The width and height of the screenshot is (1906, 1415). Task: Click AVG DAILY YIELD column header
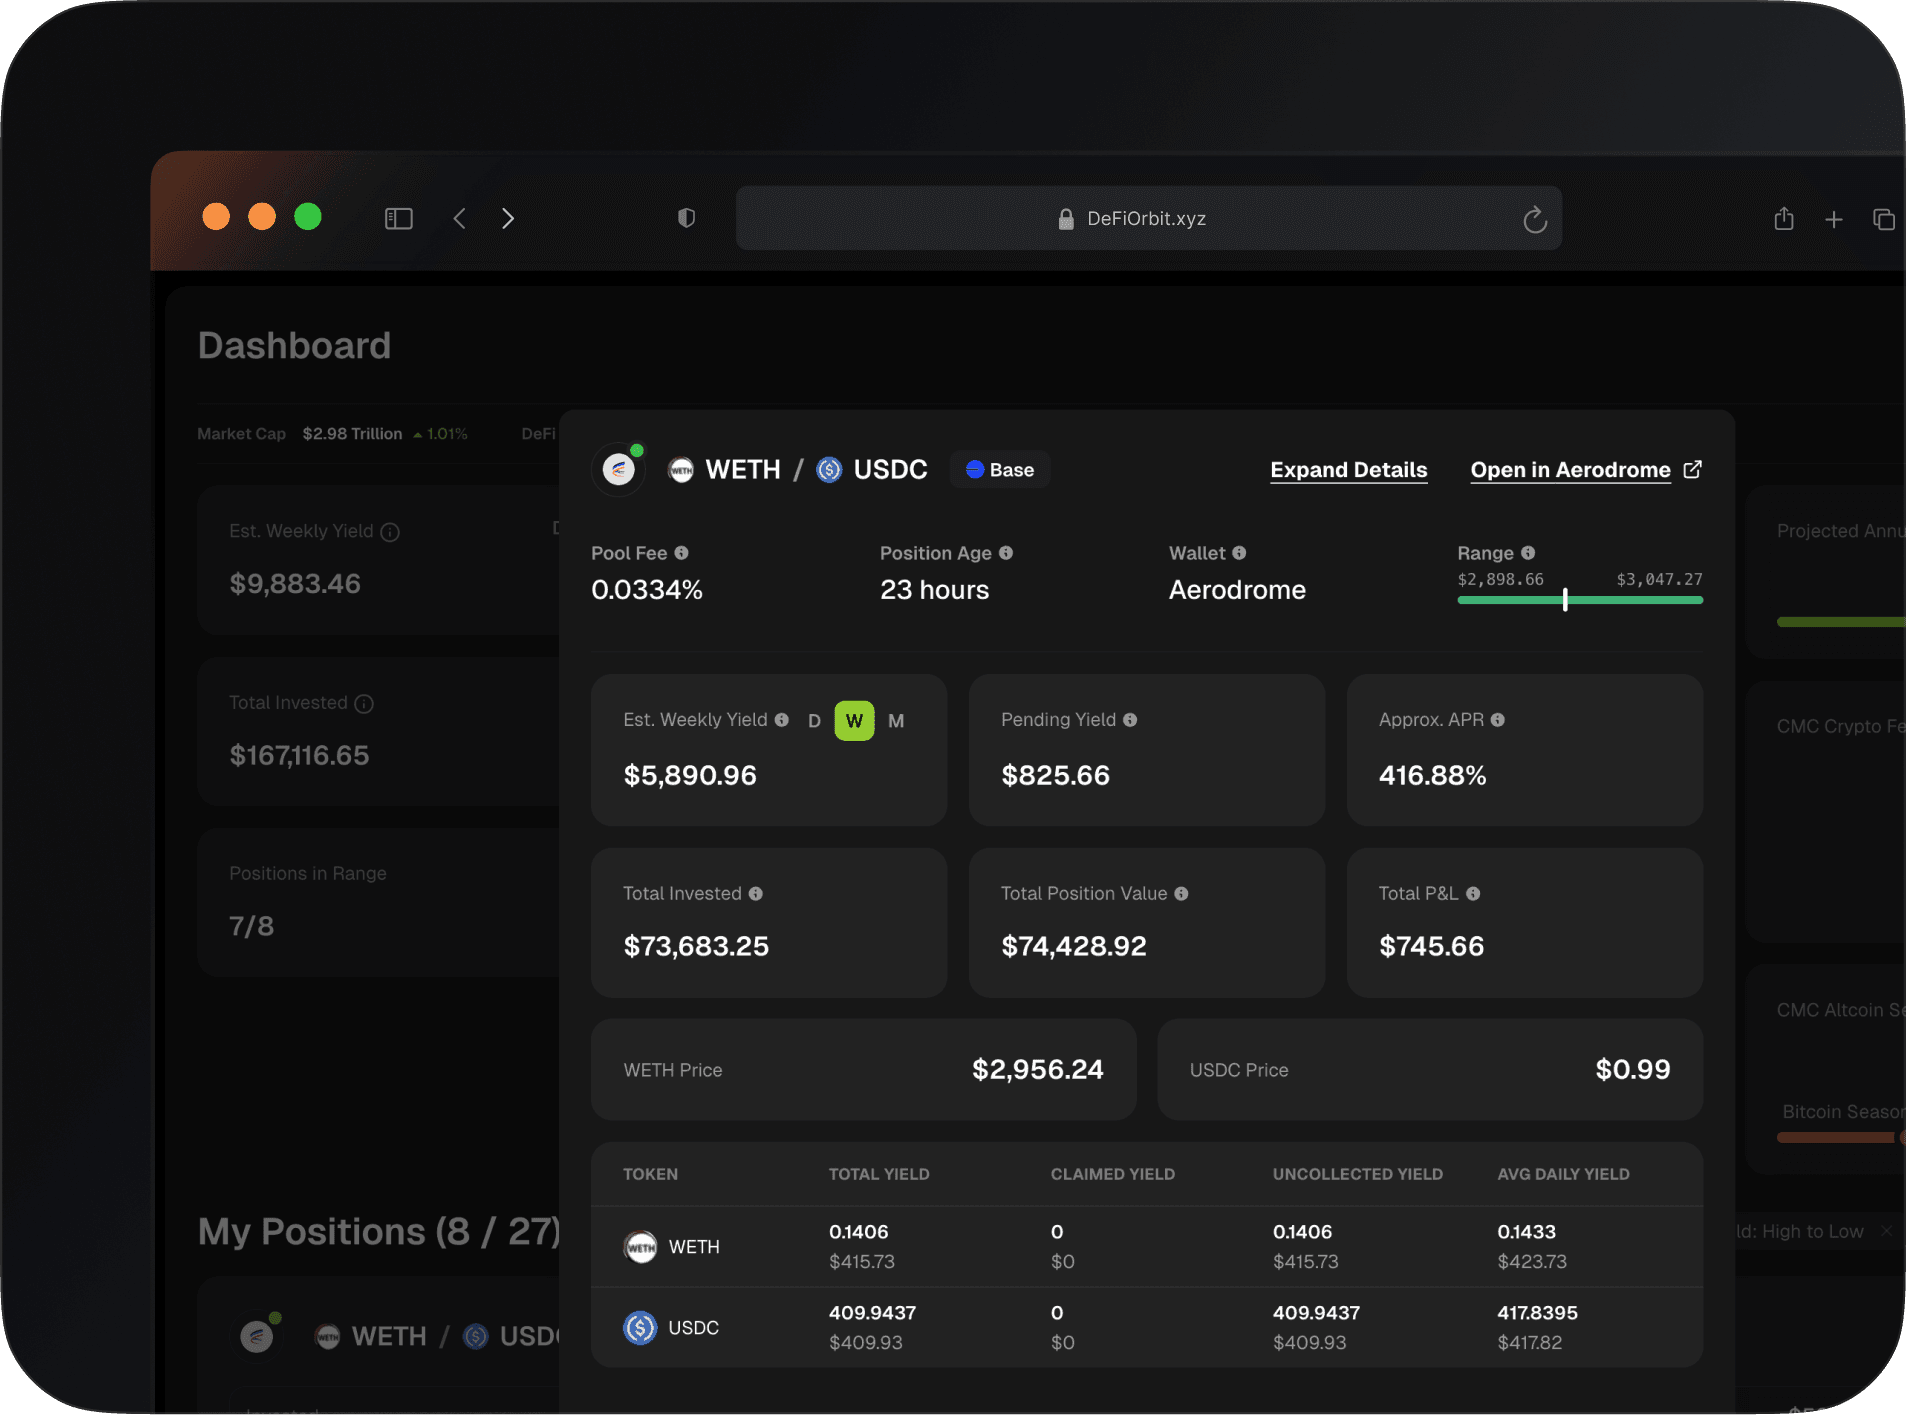pyautogui.click(x=1564, y=1174)
